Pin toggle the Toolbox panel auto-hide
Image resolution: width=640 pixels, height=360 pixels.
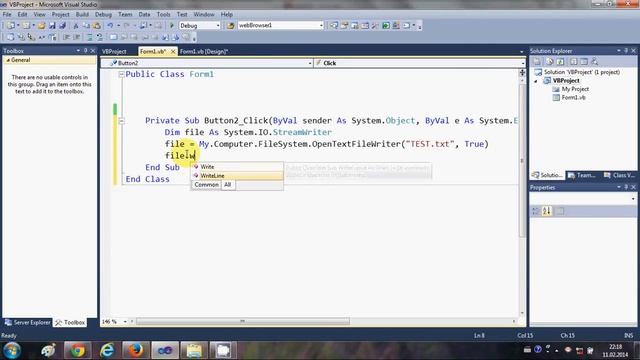[85, 51]
